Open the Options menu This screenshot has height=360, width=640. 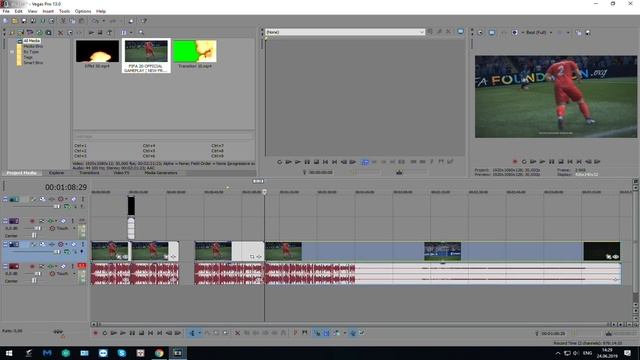(83, 11)
